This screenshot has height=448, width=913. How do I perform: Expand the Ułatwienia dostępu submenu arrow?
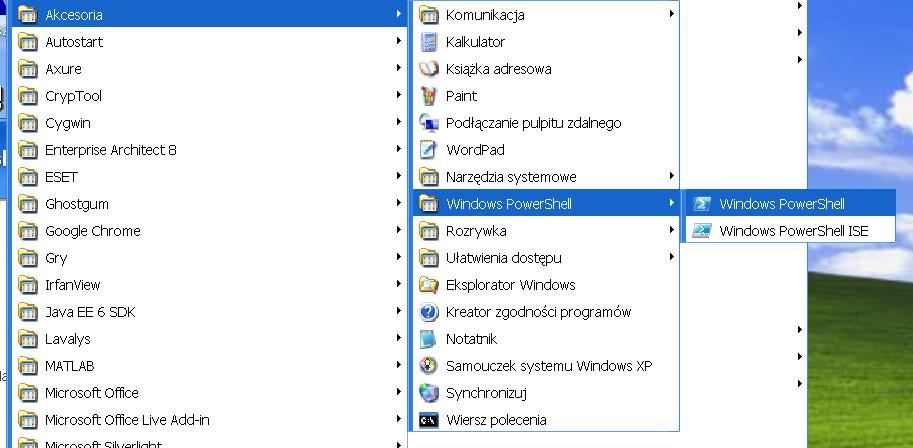click(671, 256)
